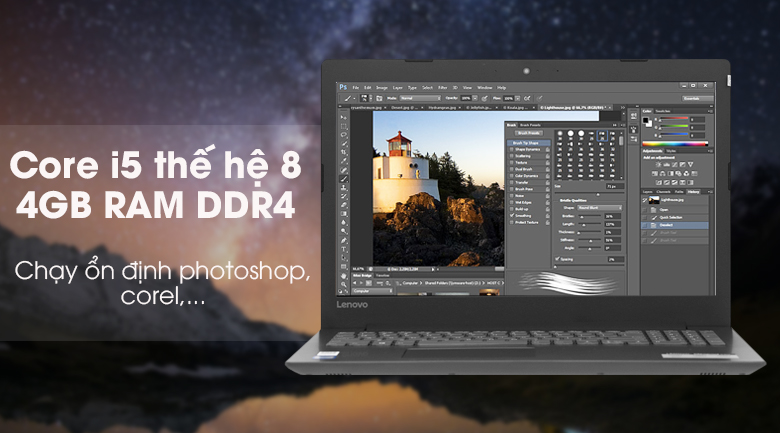Select the Healing Brush tool
The image size is (780, 433).
pos(343,170)
